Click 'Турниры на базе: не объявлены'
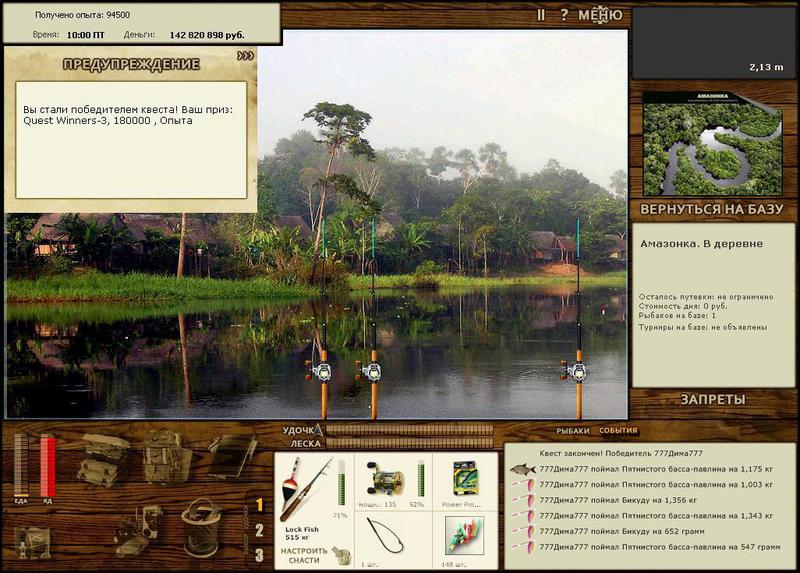This screenshot has height=573, width=800. (703, 327)
